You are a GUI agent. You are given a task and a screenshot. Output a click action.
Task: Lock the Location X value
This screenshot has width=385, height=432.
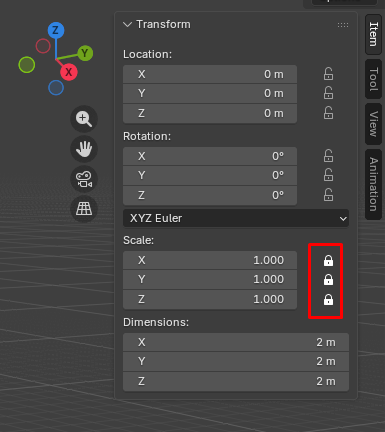click(328, 74)
